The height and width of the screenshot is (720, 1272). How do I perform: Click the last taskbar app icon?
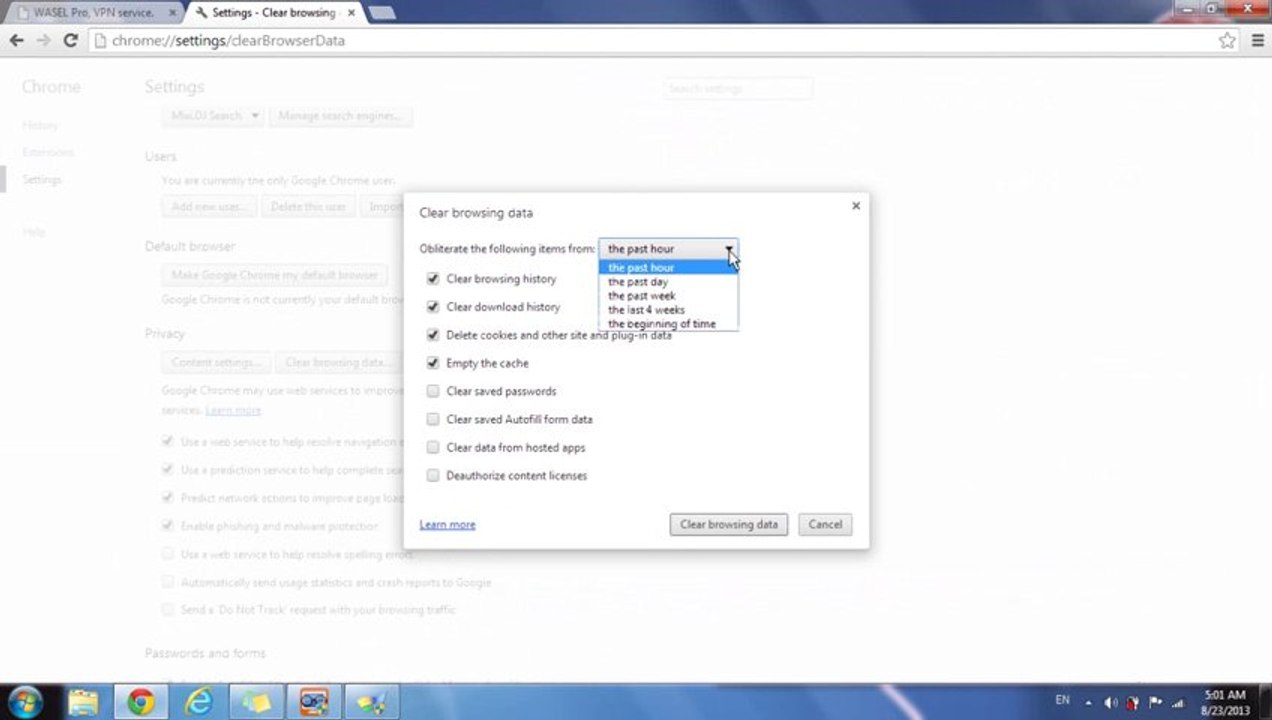click(372, 702)
